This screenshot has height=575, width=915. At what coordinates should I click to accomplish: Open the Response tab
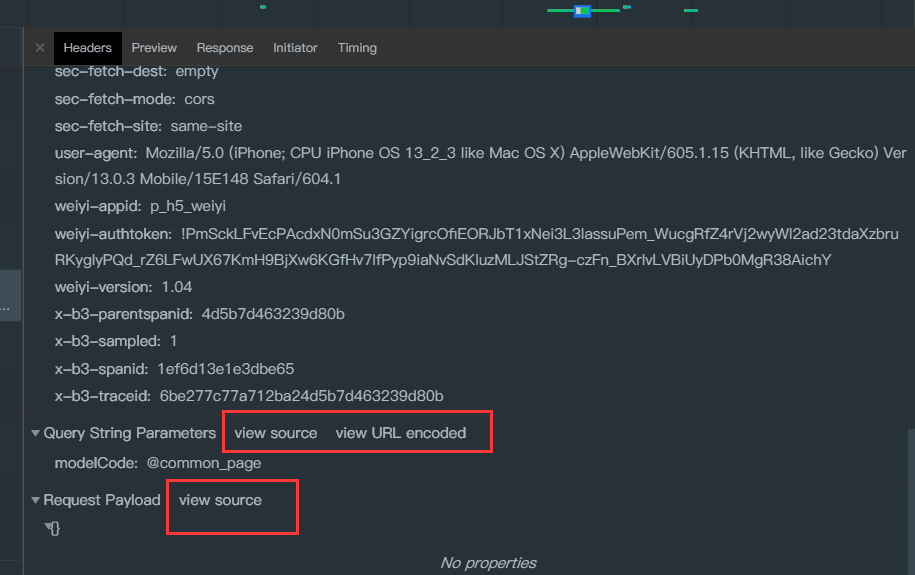[x=225, y=48]
